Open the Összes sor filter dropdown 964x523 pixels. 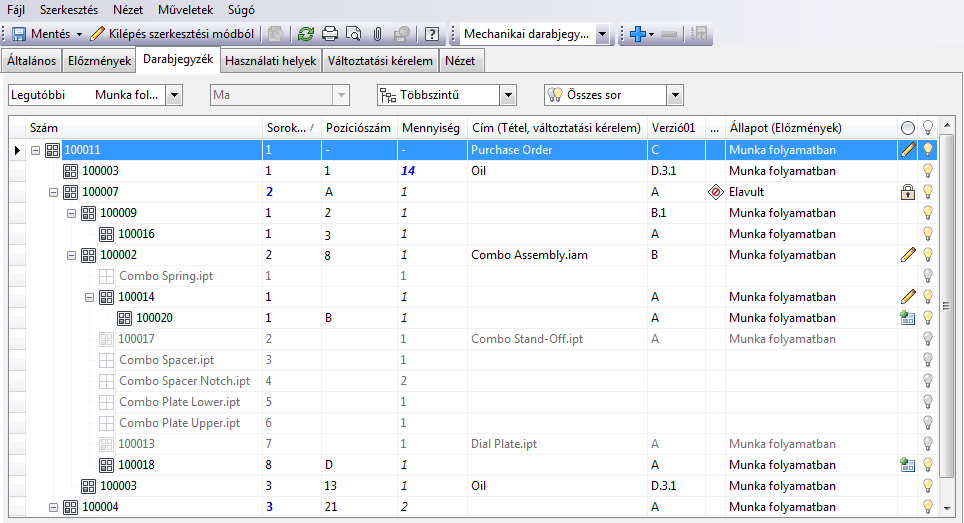pyautogui.click(x=675, y=95)
